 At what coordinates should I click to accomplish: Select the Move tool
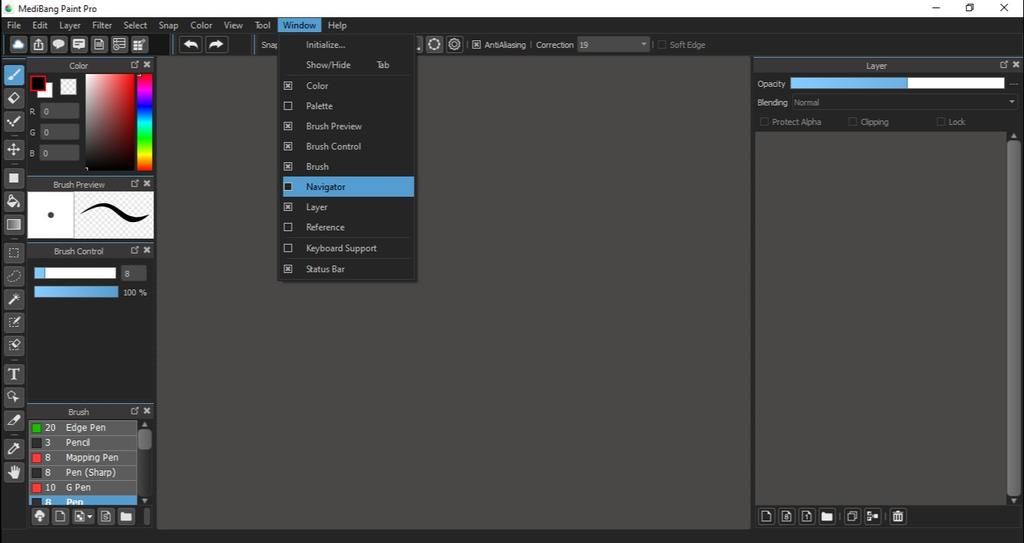(14, 150)
